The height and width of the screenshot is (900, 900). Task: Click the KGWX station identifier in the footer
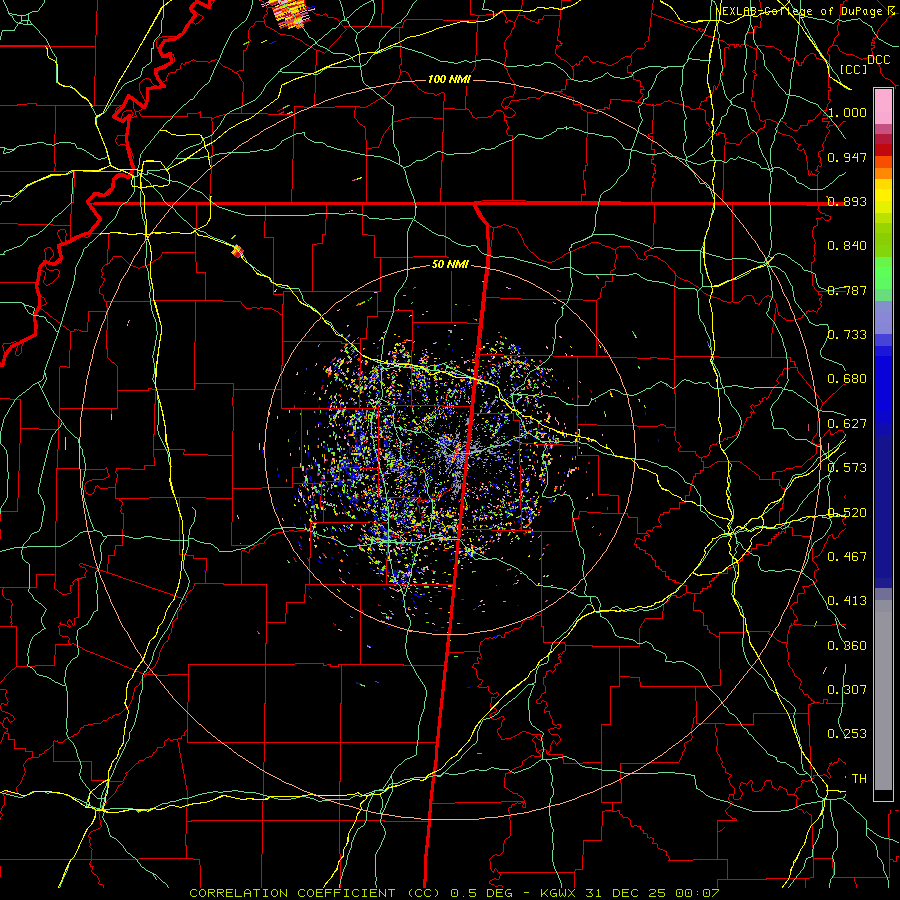(x=560, y=893)
